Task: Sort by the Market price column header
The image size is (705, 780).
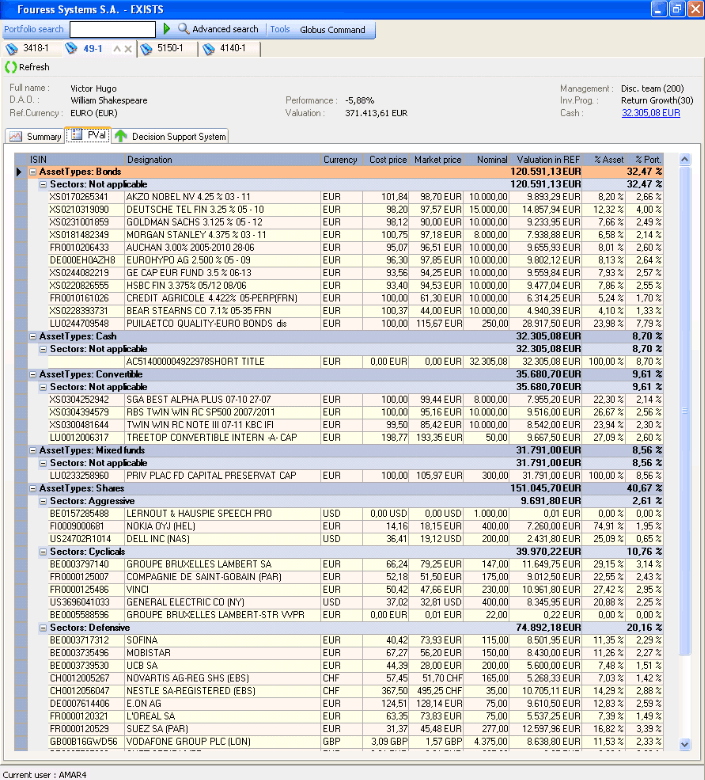Action: tap(436, 160)
